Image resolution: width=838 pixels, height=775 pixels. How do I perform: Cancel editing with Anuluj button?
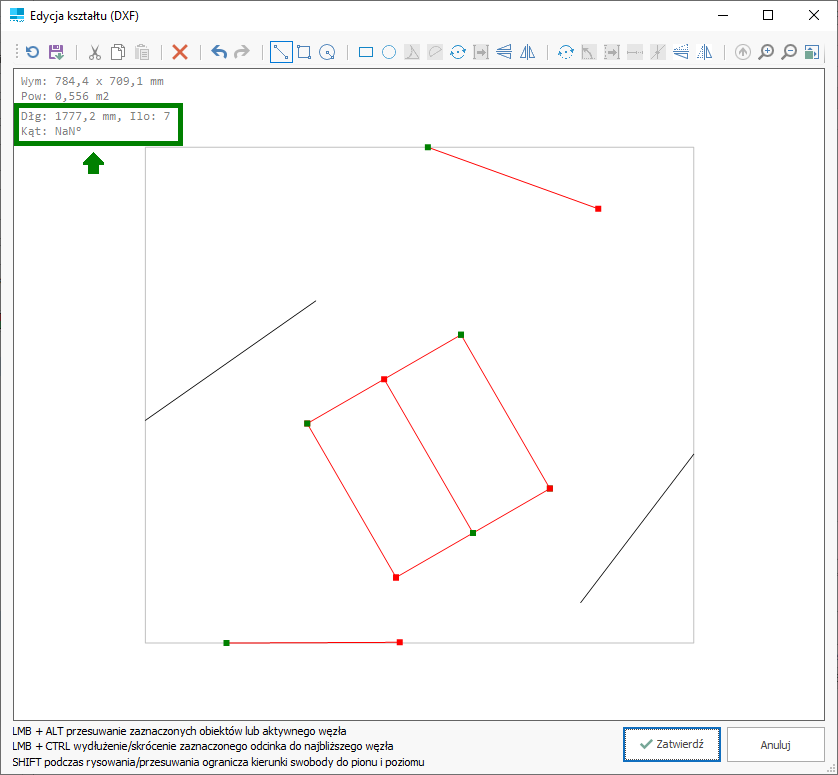(775, 745)
